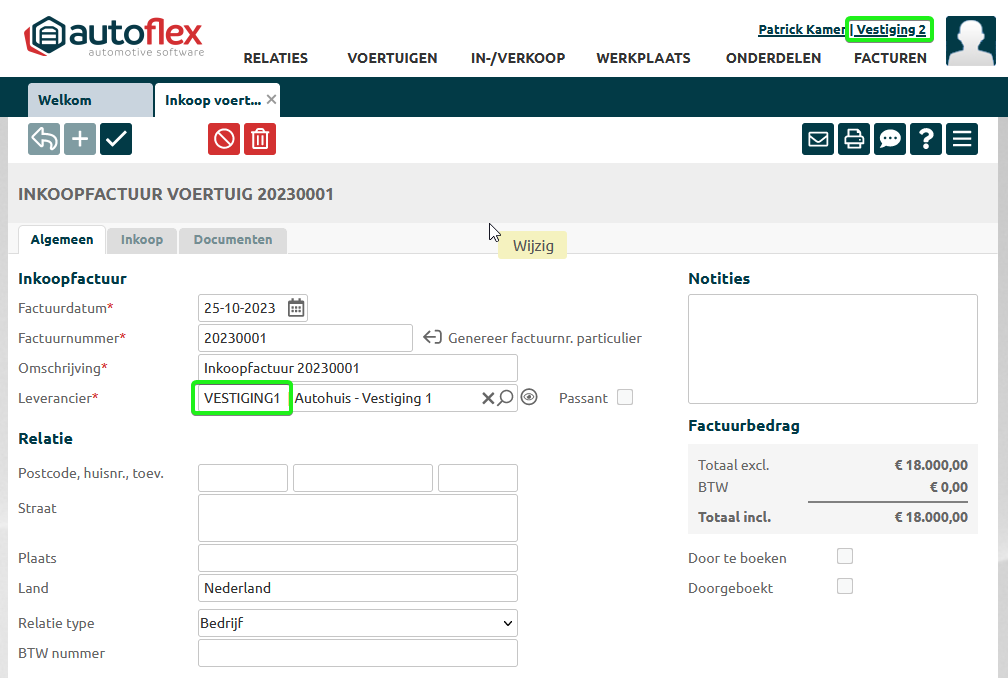Toggle the Doorgeboekt checkbox
Viewport: 1008px width, 678px height.
[x=845, y=586]
